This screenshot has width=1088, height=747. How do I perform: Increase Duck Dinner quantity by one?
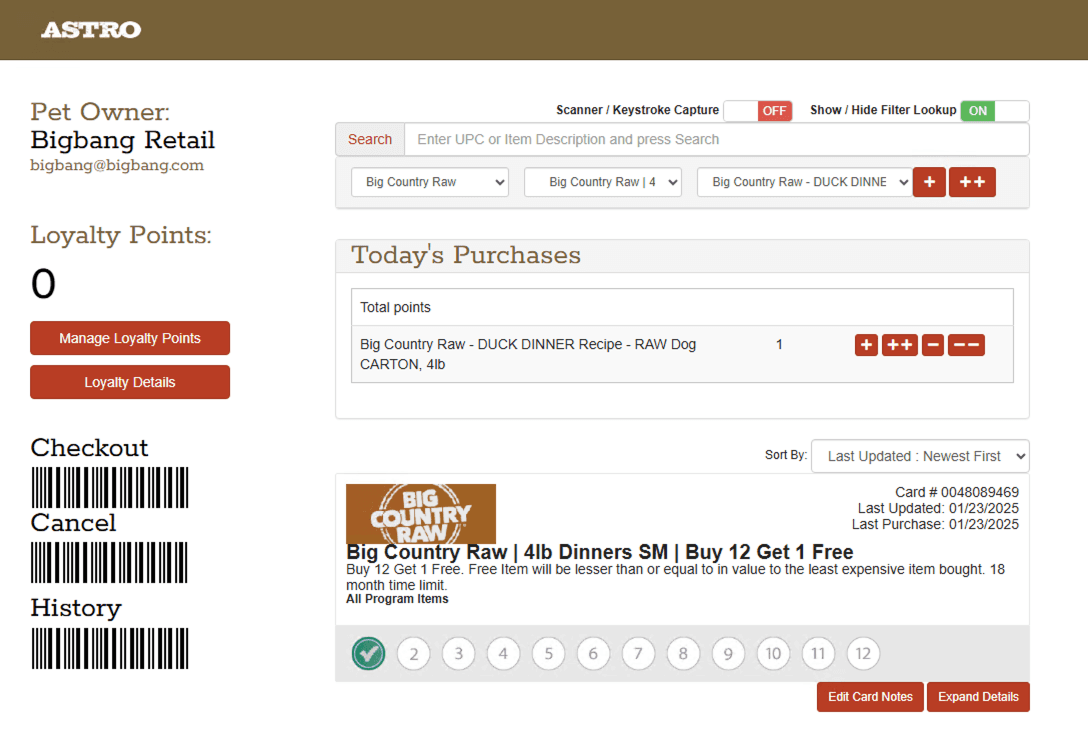866,345
